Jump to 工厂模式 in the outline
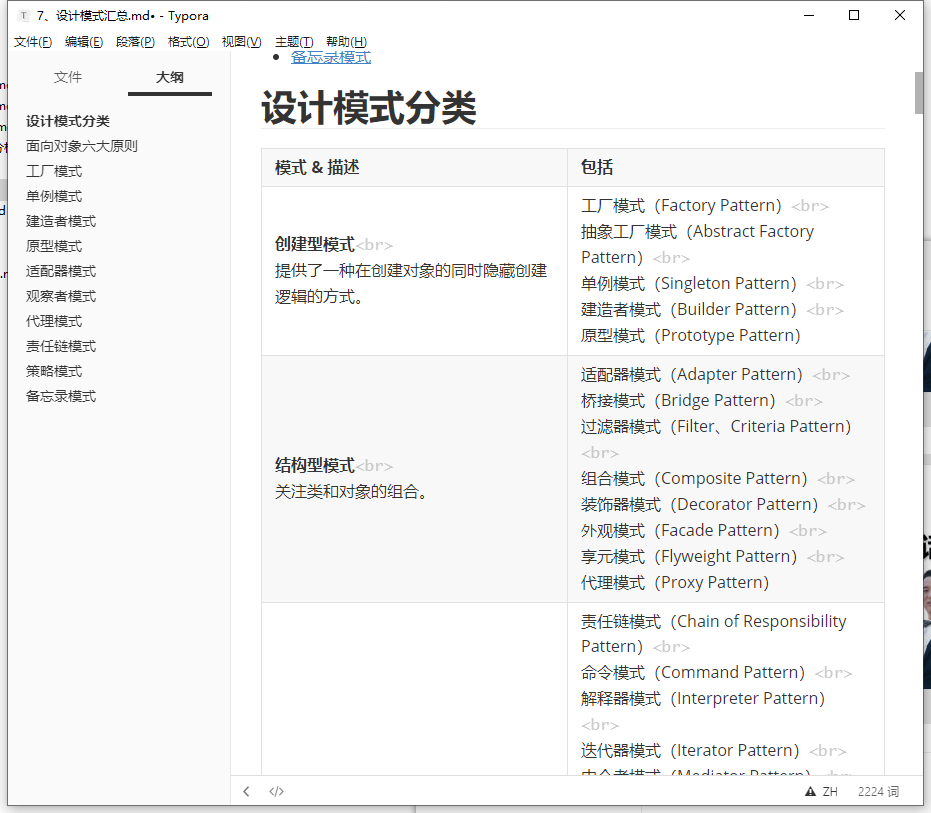The image size is (931, 813). (x=54, y=171)
